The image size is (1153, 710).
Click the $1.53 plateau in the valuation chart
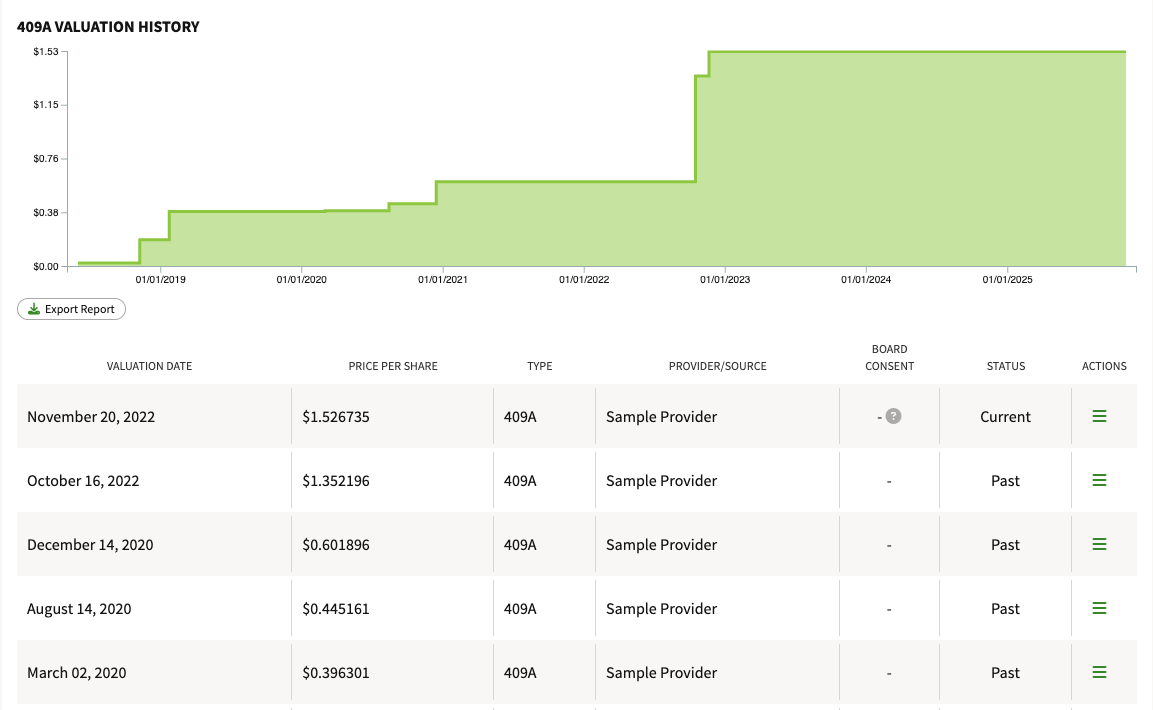[x=915, y=52]
